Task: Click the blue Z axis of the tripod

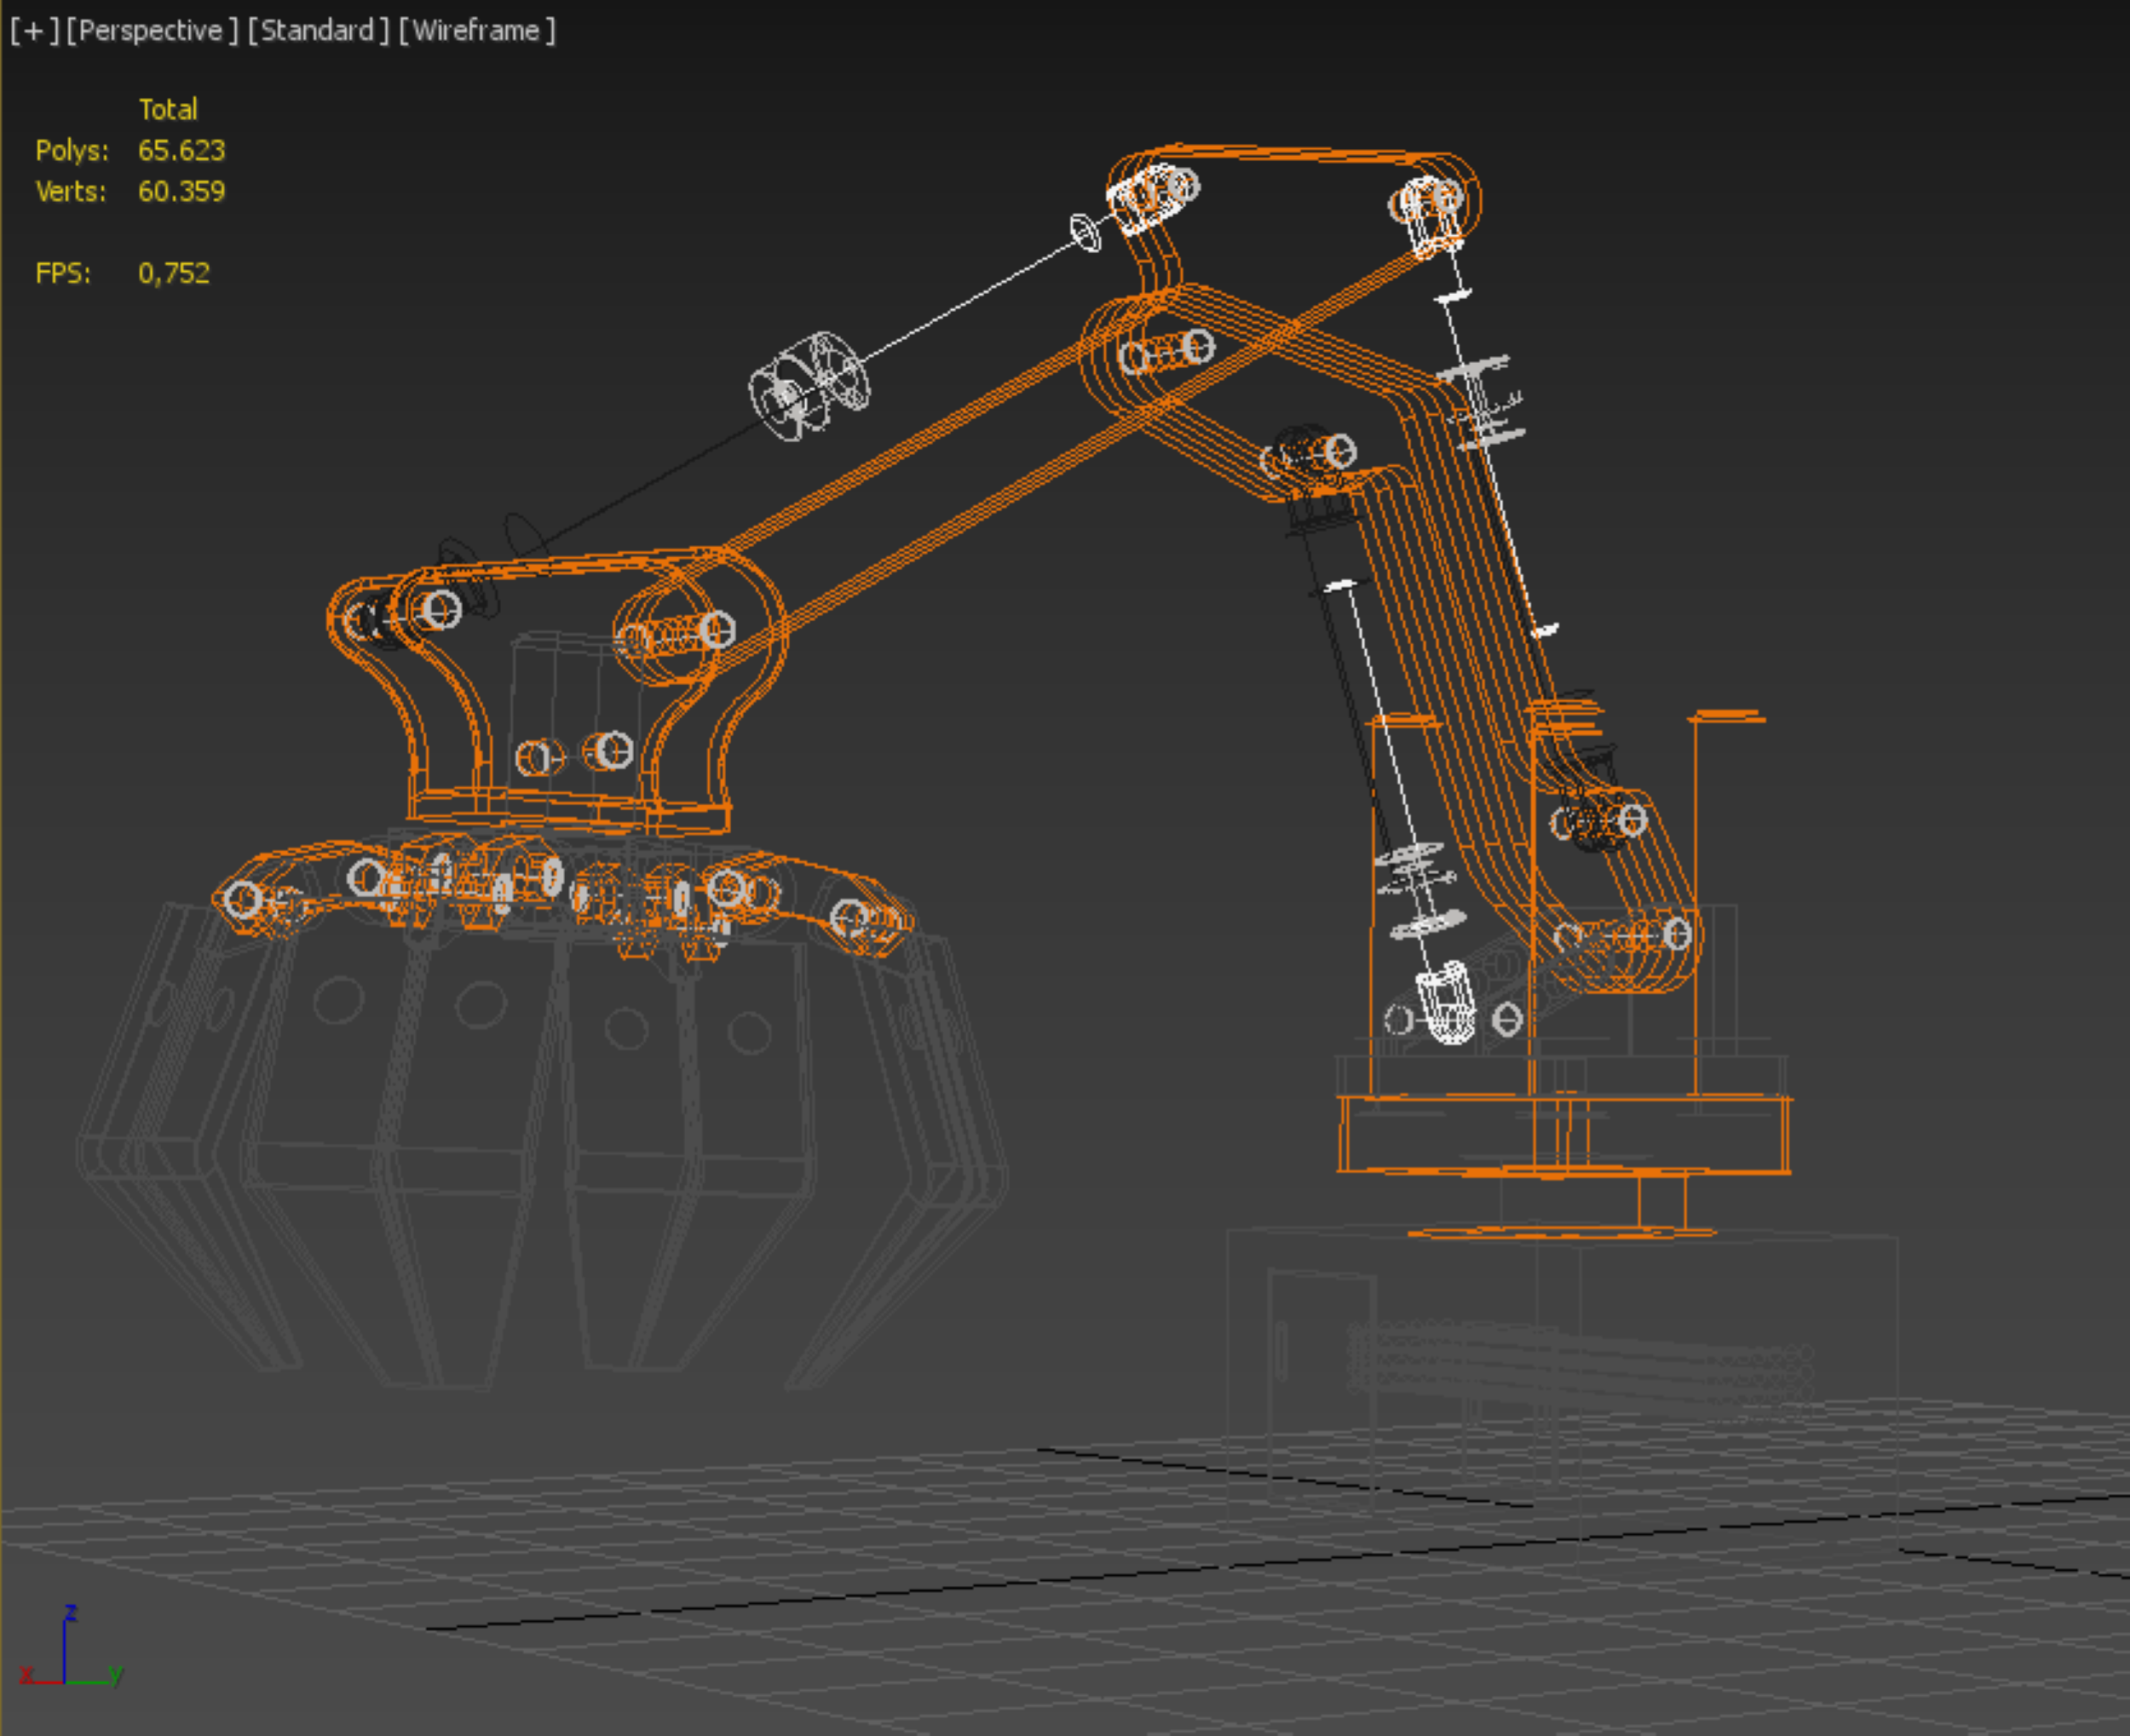Action: [x=65, y=1640]
